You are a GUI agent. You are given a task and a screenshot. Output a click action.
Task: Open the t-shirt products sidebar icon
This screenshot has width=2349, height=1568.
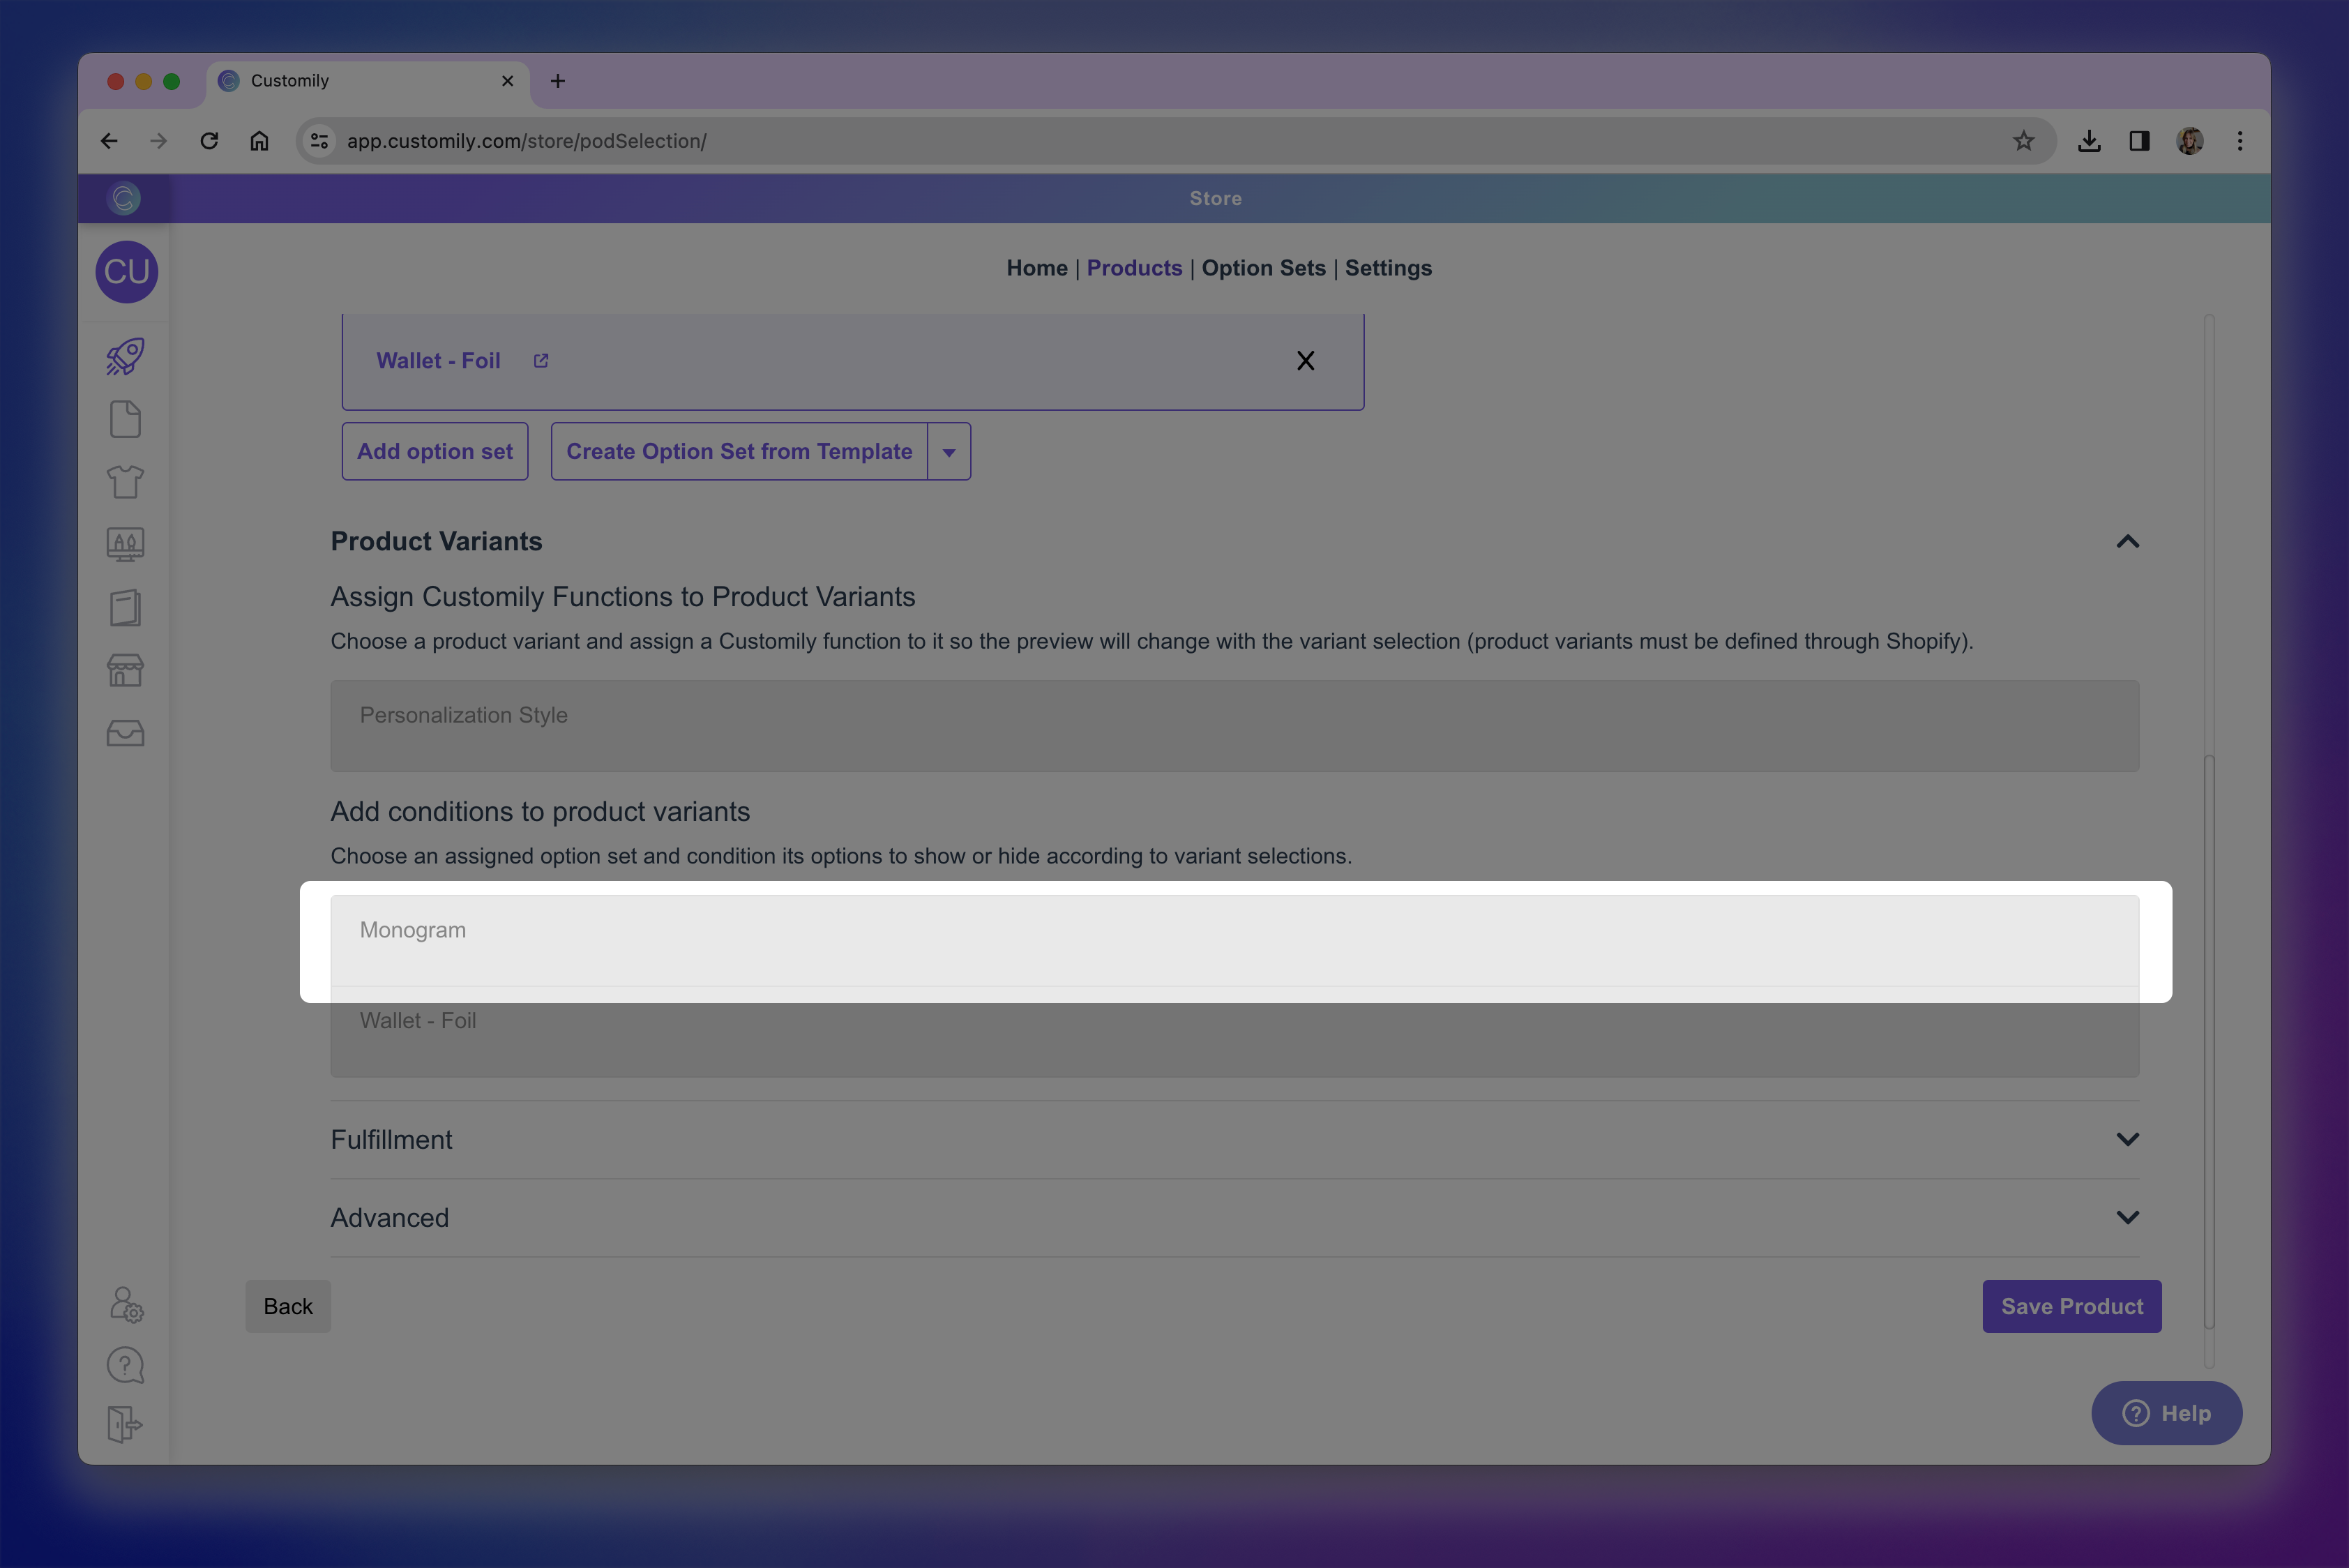coord(125,482)
